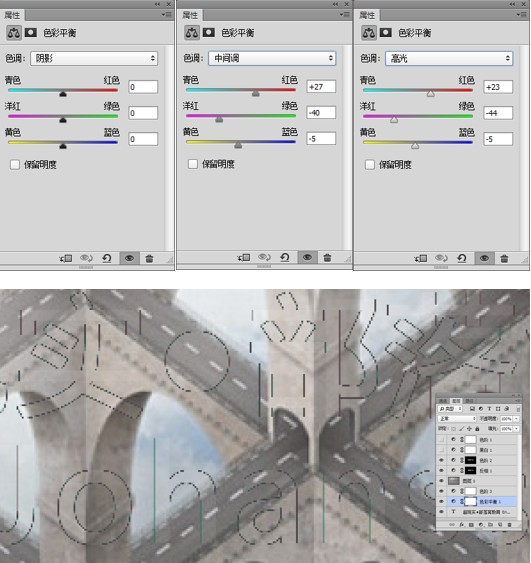Open the 色调 dropdown showing 高光
531x563 pixels.
coord(449,58)
